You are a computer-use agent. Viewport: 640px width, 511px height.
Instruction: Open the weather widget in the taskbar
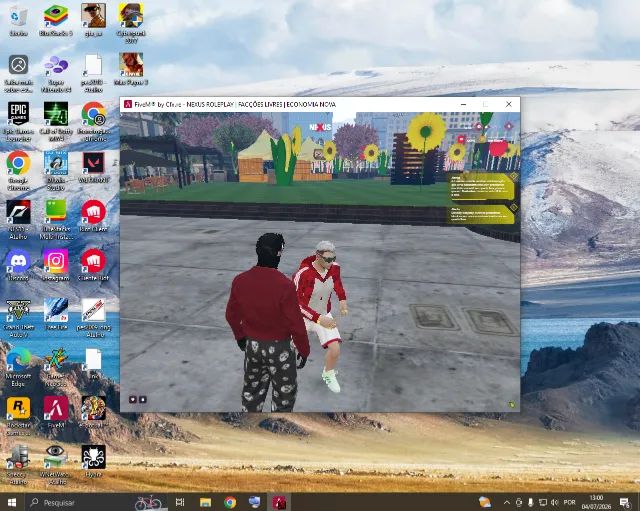(484, 502)
